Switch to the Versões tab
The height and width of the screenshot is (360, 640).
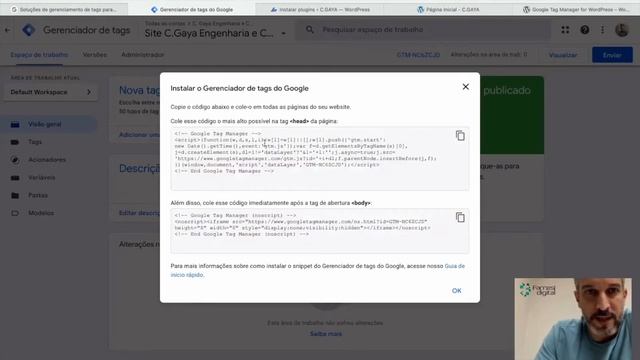[x=95, y=55]
